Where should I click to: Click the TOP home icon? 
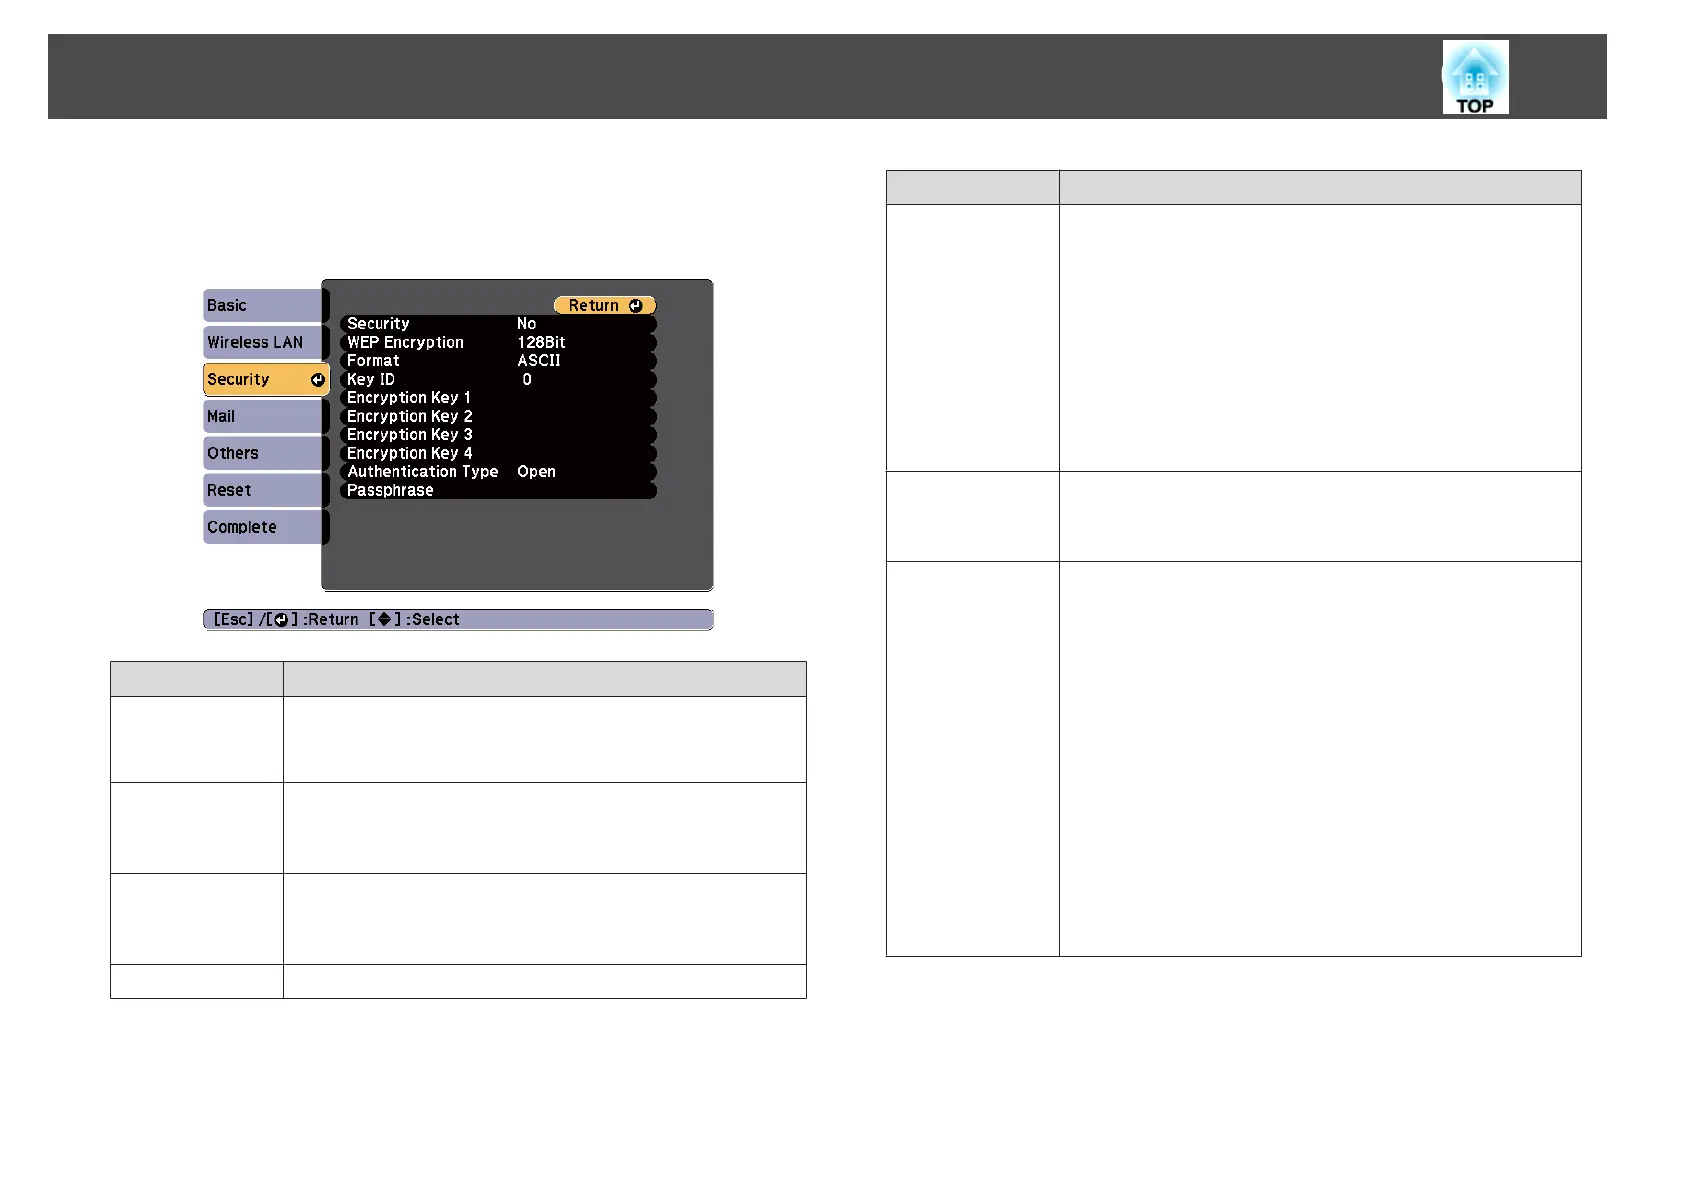tap(1475, 77)
